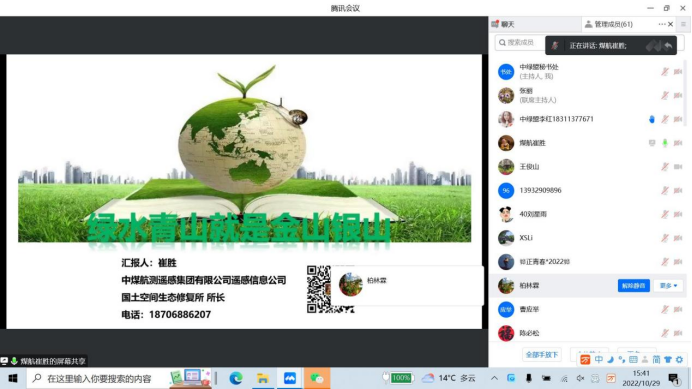Click camera icon of 曹应举
This screenshot has height=389, width=692.
(678, 310)
